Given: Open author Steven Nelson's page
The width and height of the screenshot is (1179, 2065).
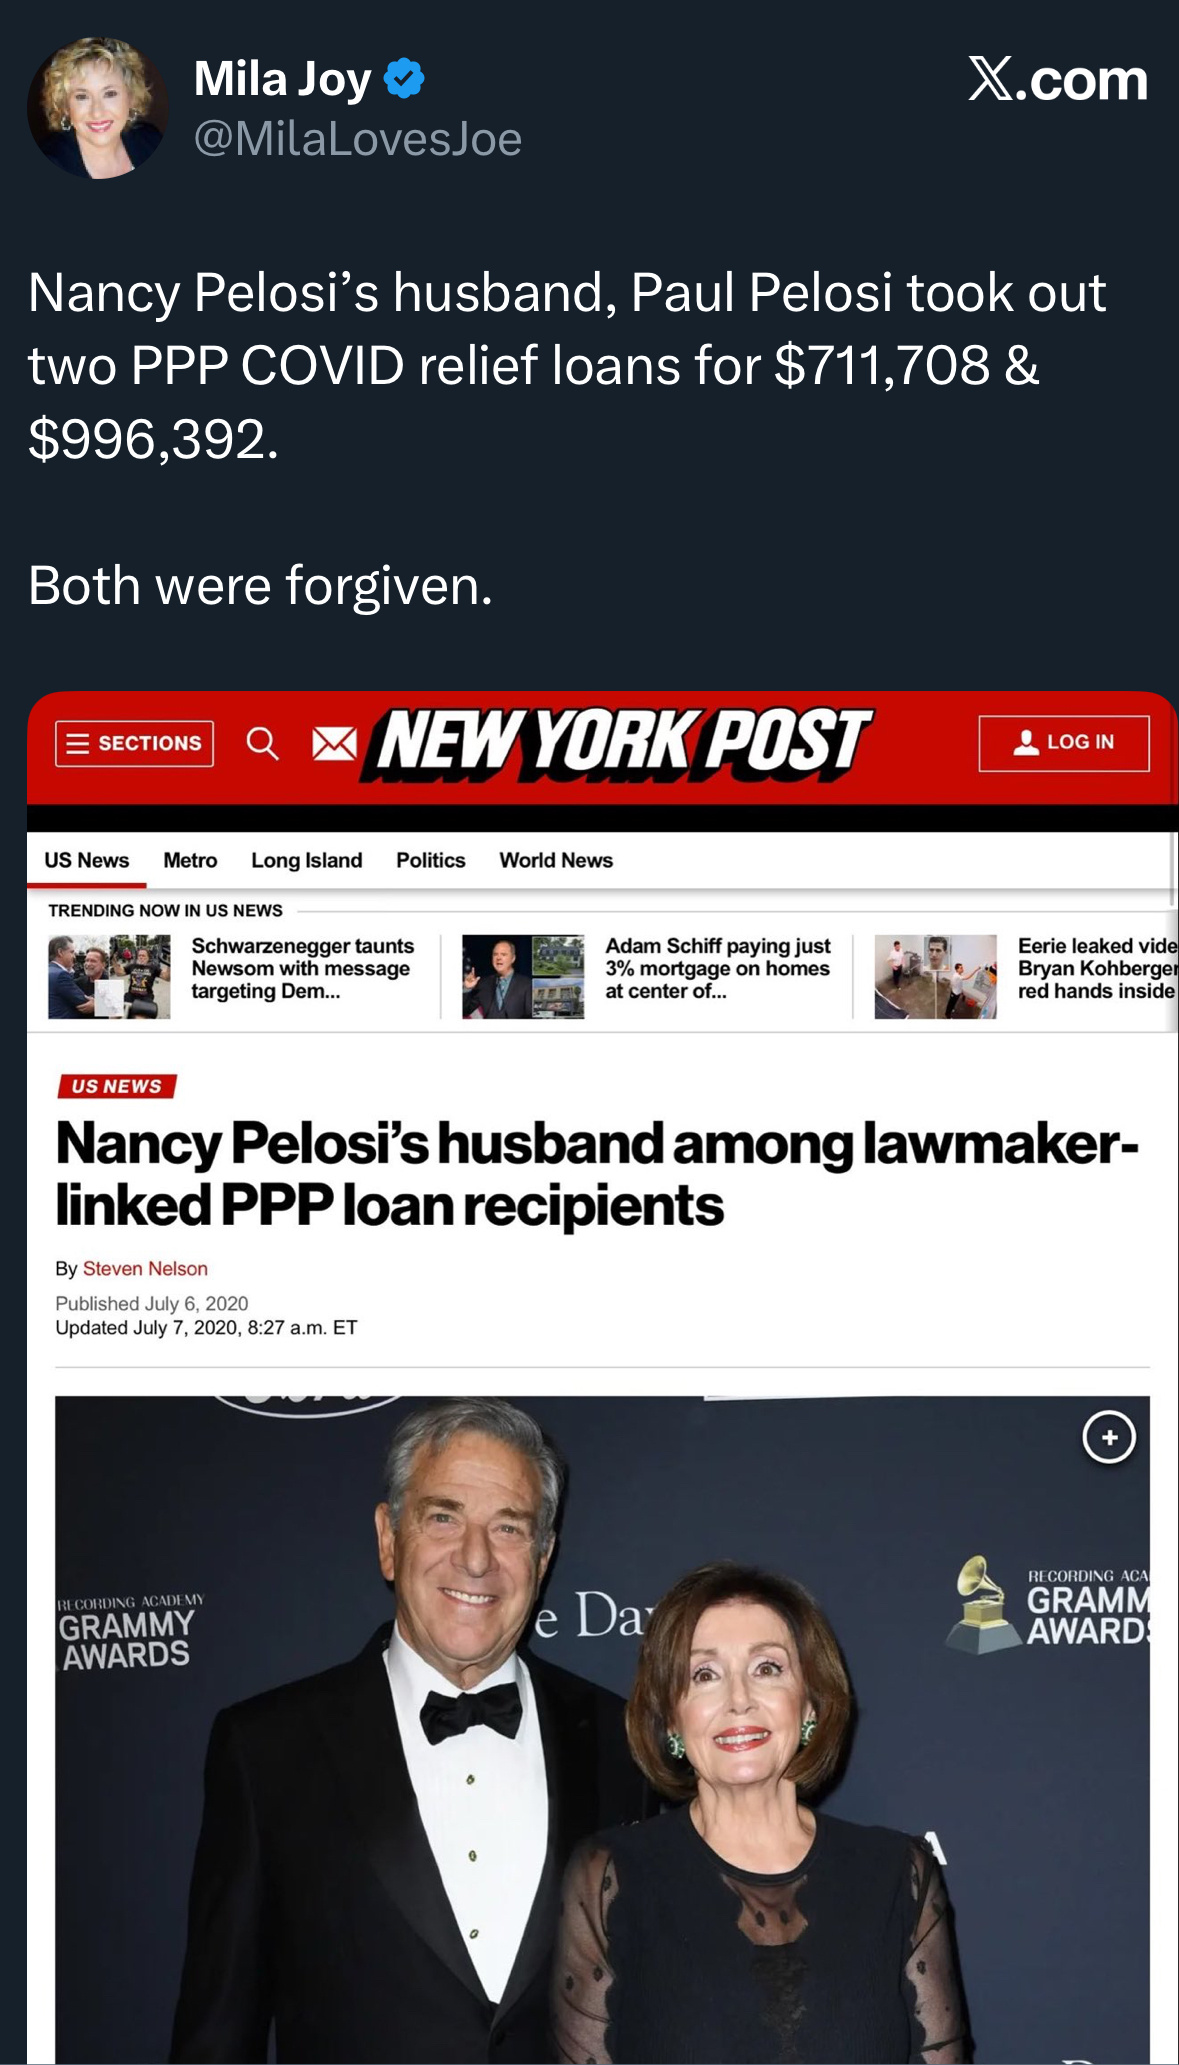Looking at the screenshot, I should point(145,1268).
